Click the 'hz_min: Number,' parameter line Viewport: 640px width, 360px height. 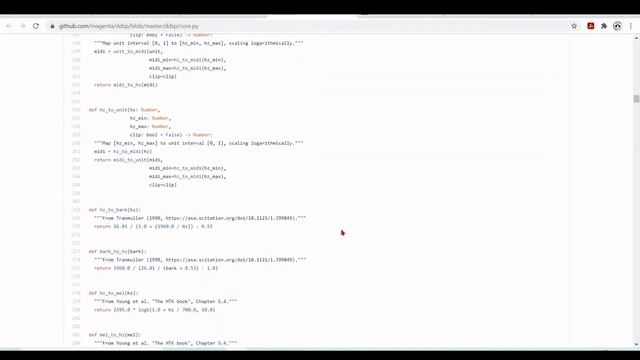click(150, 118)
